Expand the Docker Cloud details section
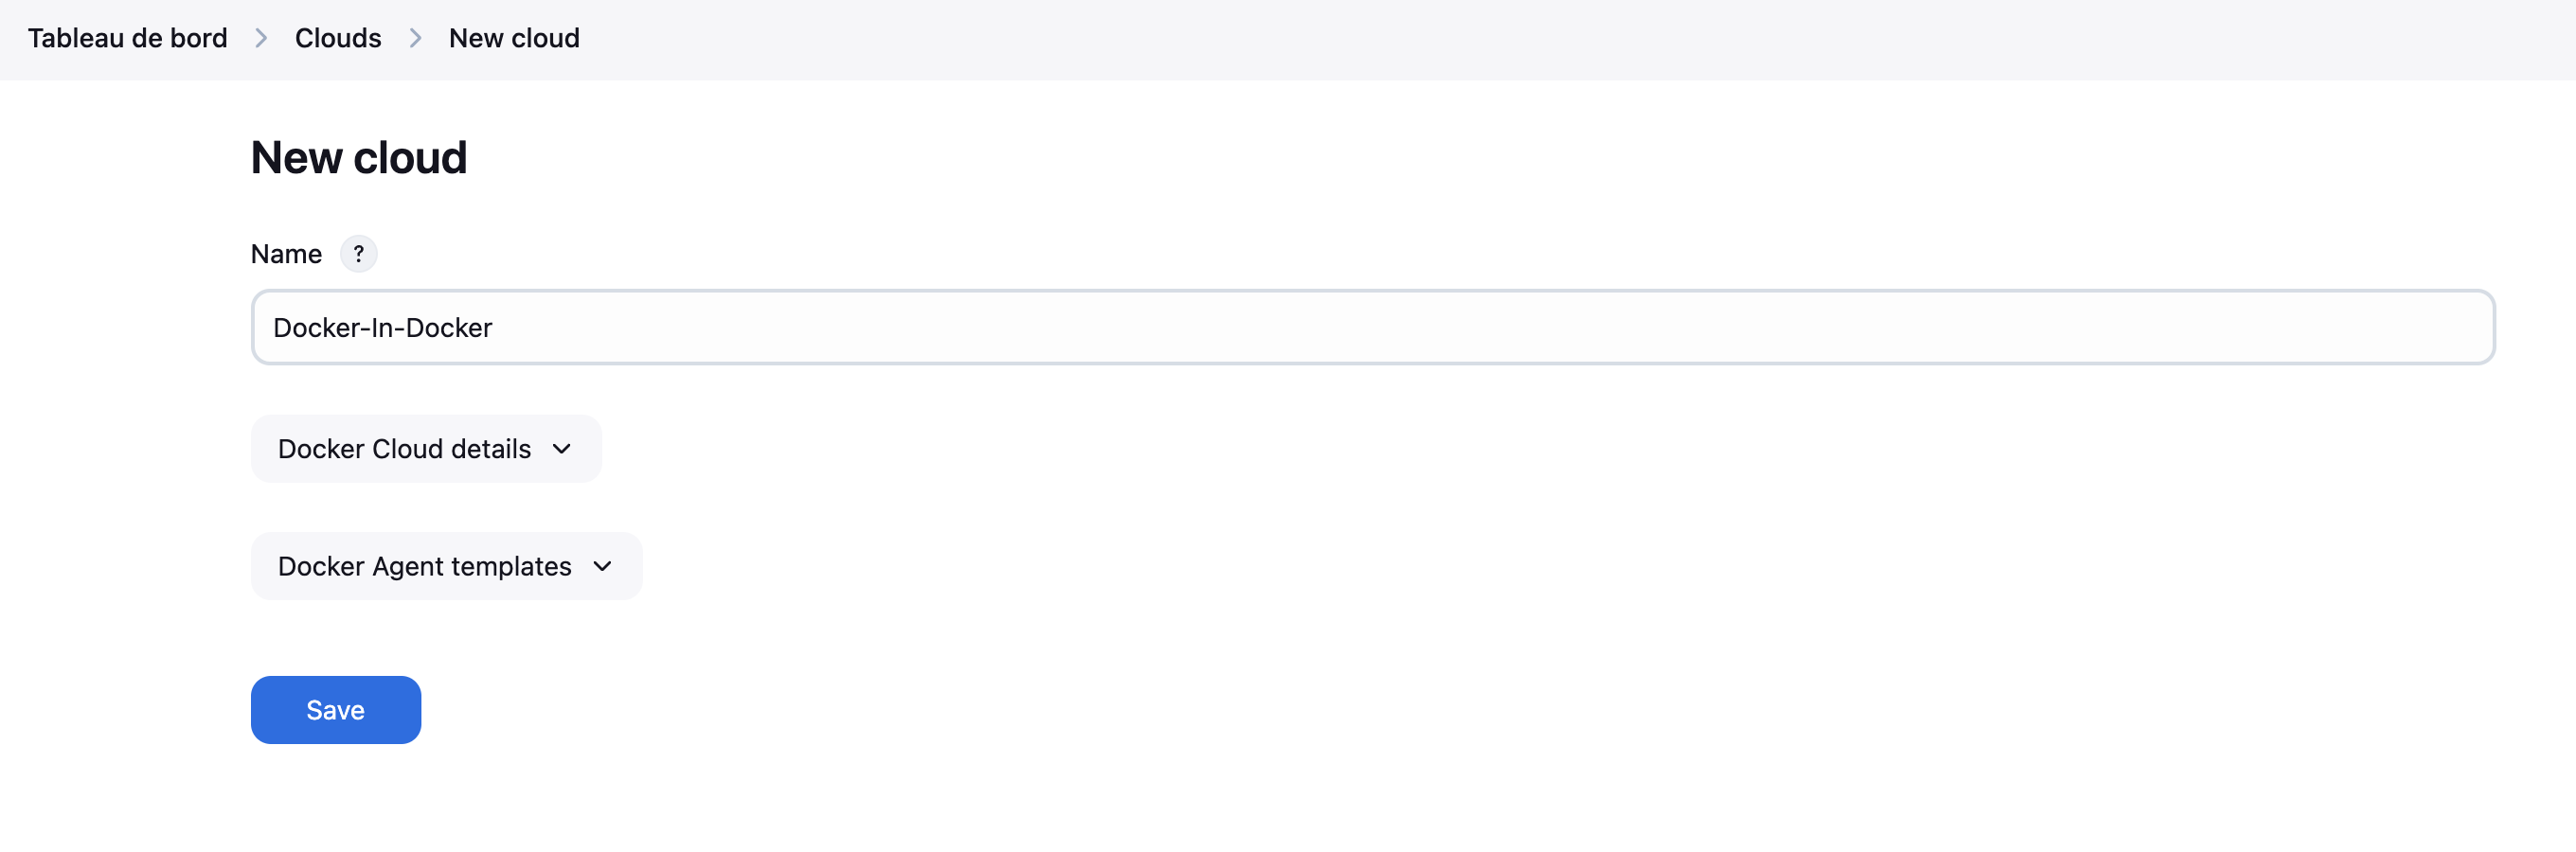2576x852 pixels. pos(426,449)
